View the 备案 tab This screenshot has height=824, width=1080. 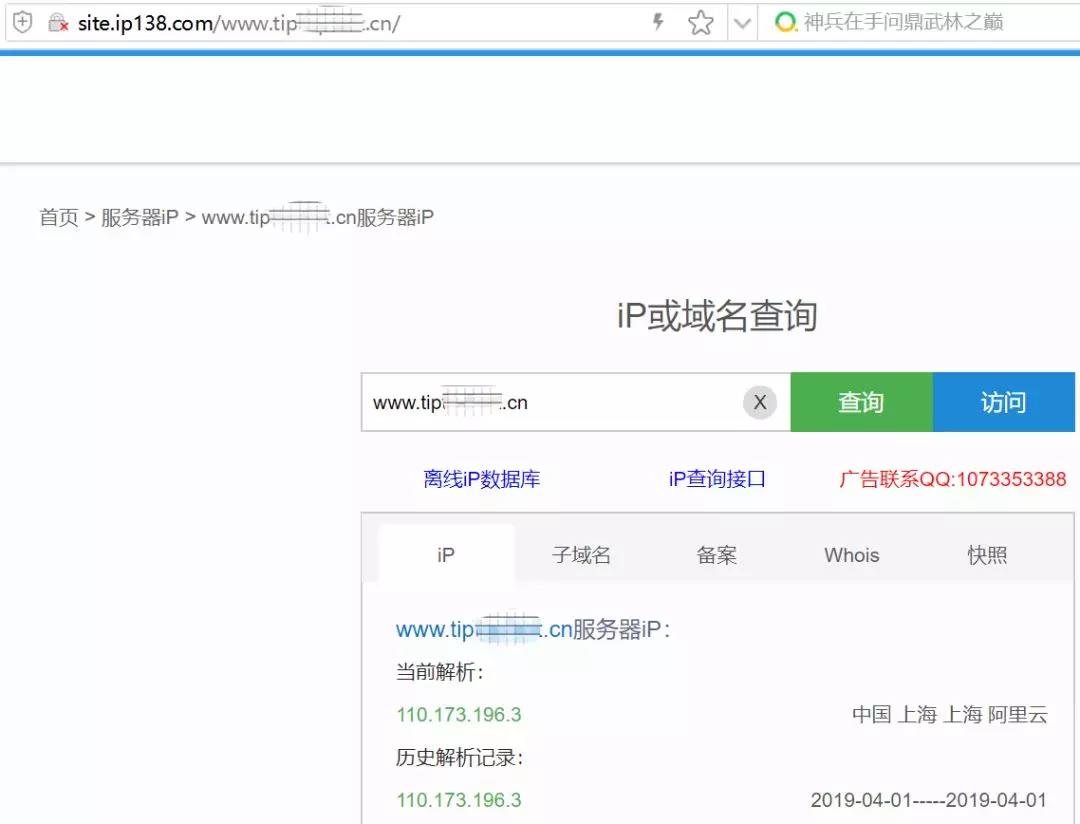tap(716, 555)
